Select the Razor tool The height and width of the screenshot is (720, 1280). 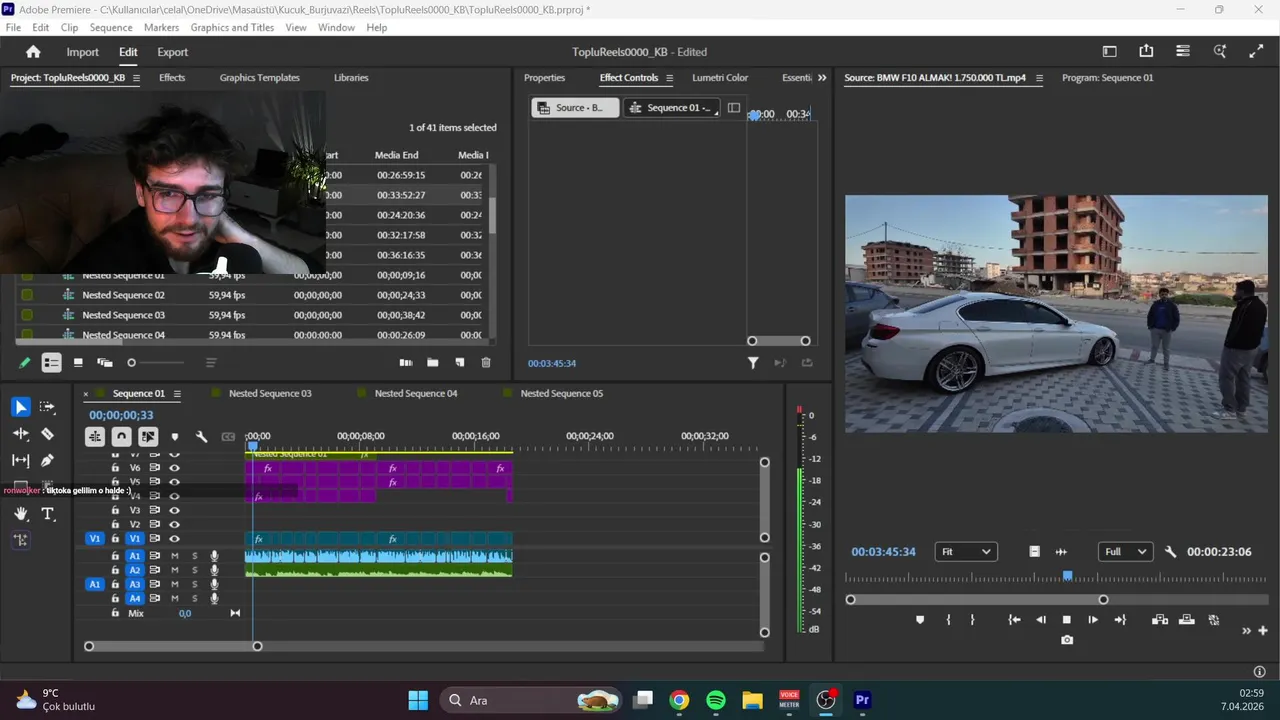tap(47, 434)
